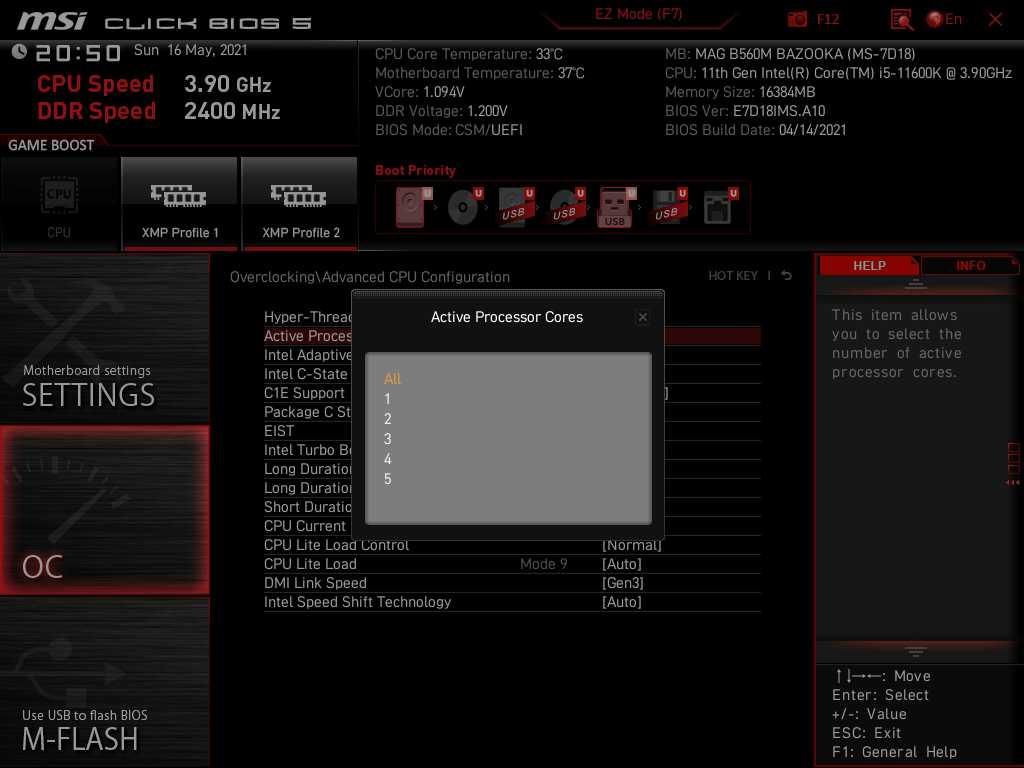Open Intel Speed Shift Technology [Auto] value
The height and width of the screenshot is (768, 1024).
click(x=622, y=602)
